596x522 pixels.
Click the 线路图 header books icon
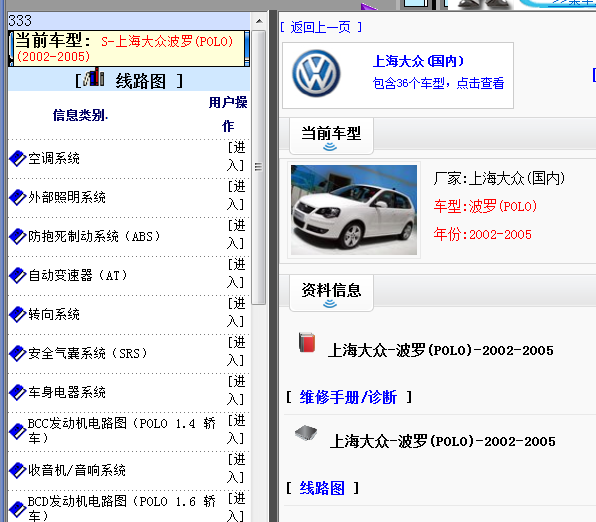pos(94,77)
